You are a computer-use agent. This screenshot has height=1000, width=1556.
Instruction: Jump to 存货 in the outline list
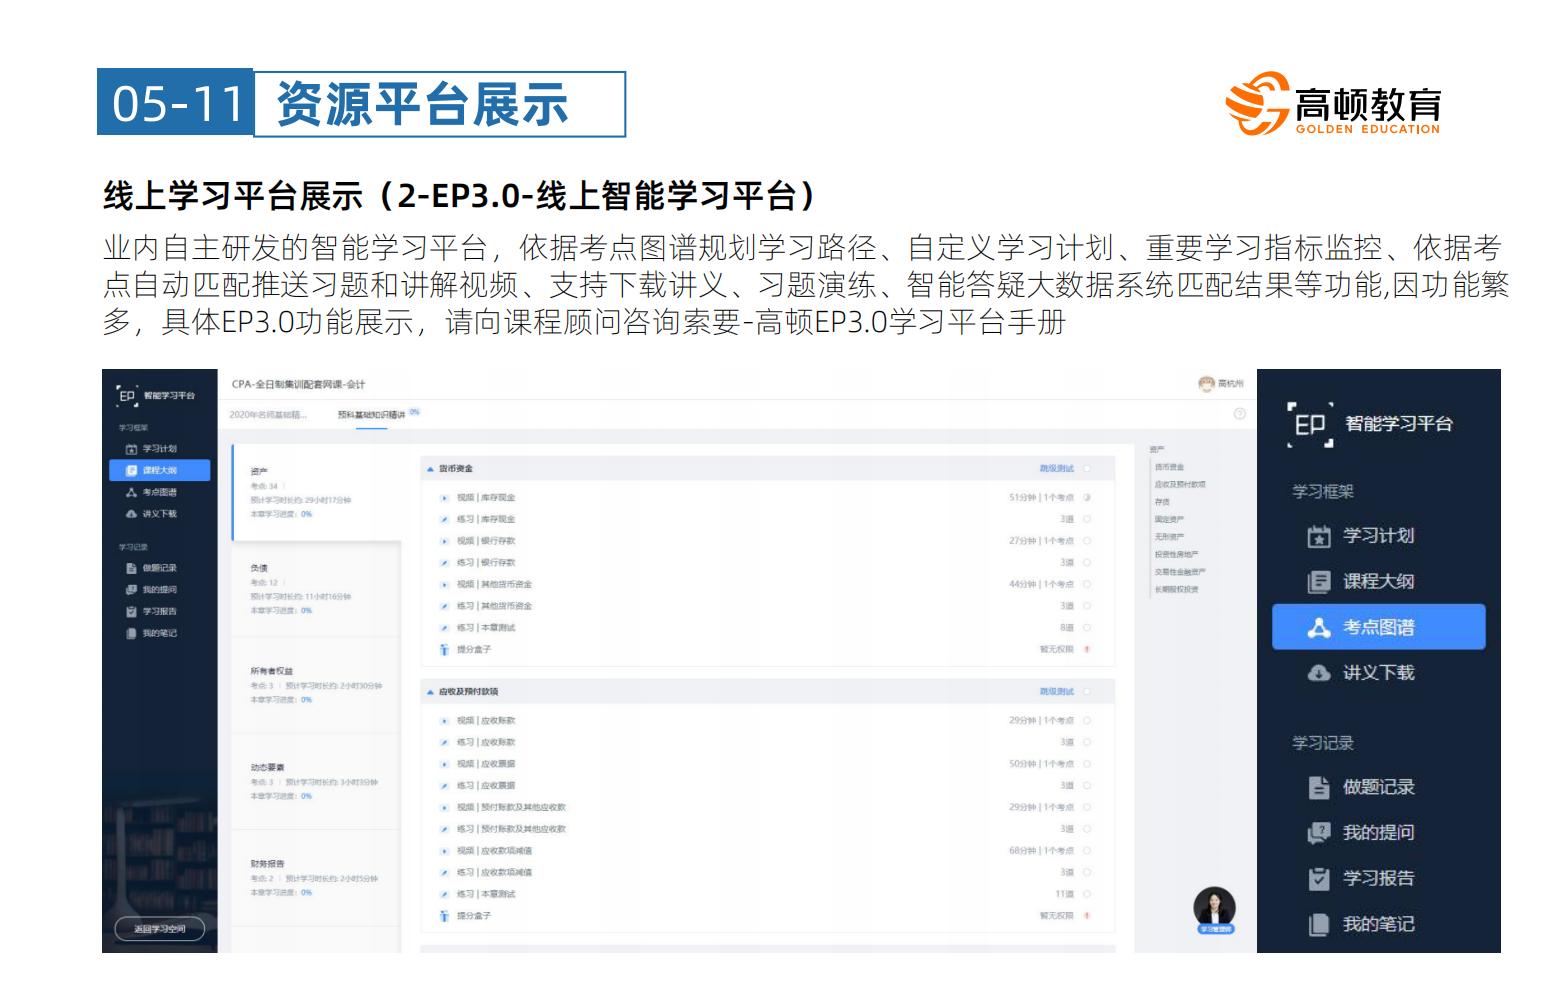(x=1162, y=502)
